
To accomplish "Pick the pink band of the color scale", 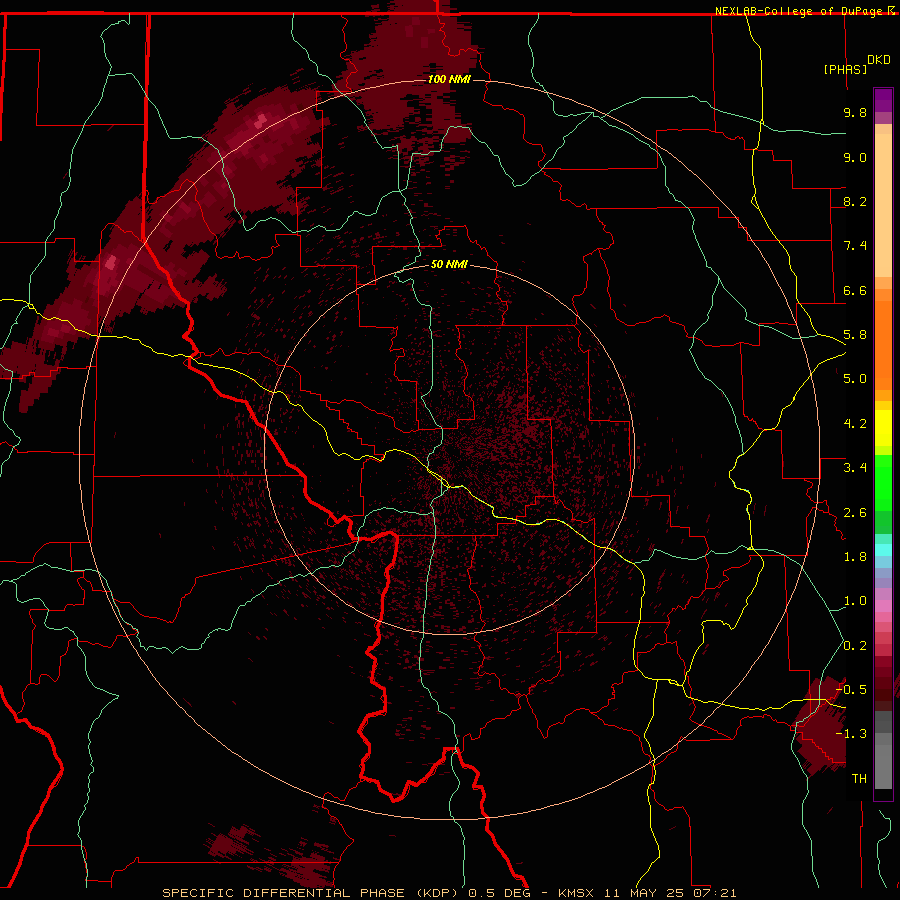I will click(883, 606).
